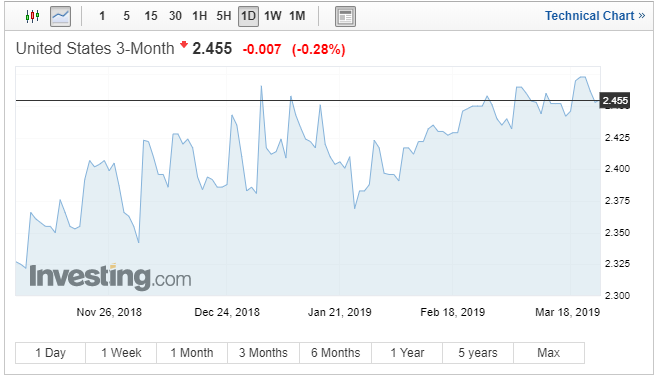The height and width of the screenshot is (377, 656).
Task: Click the 2.325 y-axis value
Action: 617,264
